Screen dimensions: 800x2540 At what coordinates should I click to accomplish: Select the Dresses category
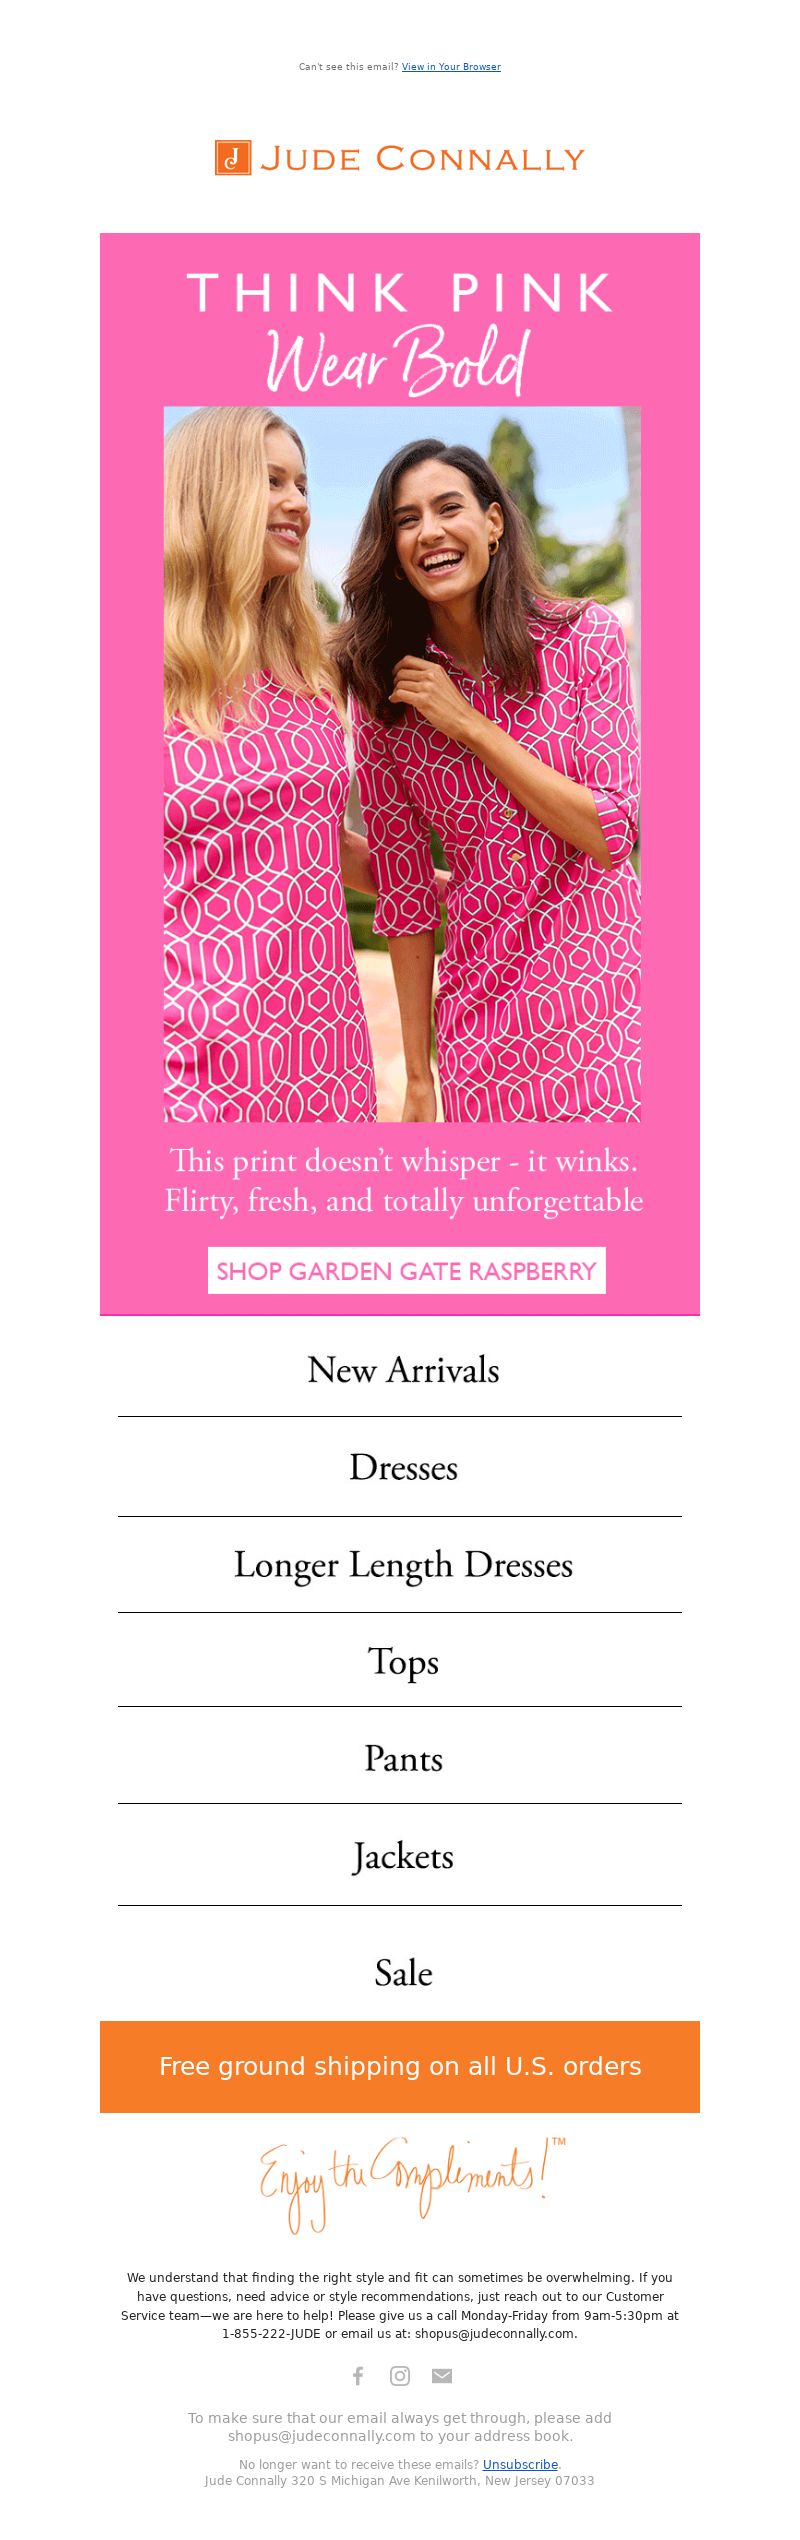[x=403, y=1468]
